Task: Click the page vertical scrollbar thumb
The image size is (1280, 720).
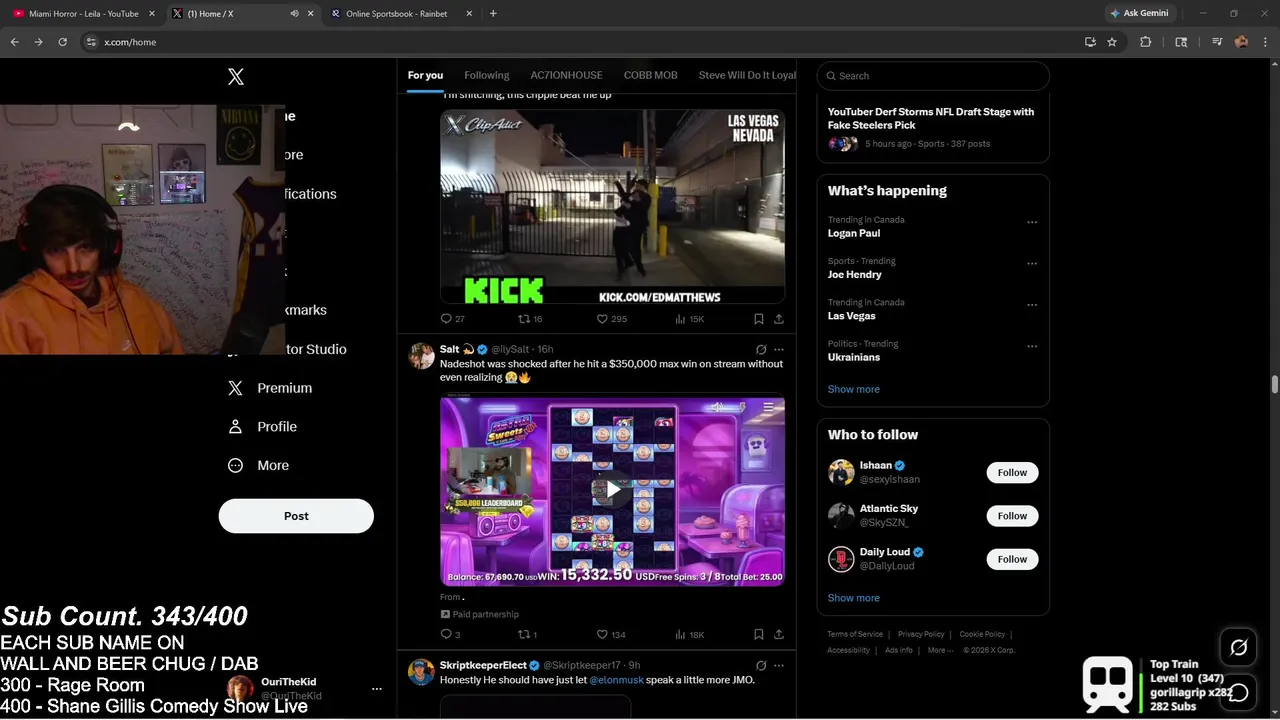Action: pos(1275,385)
